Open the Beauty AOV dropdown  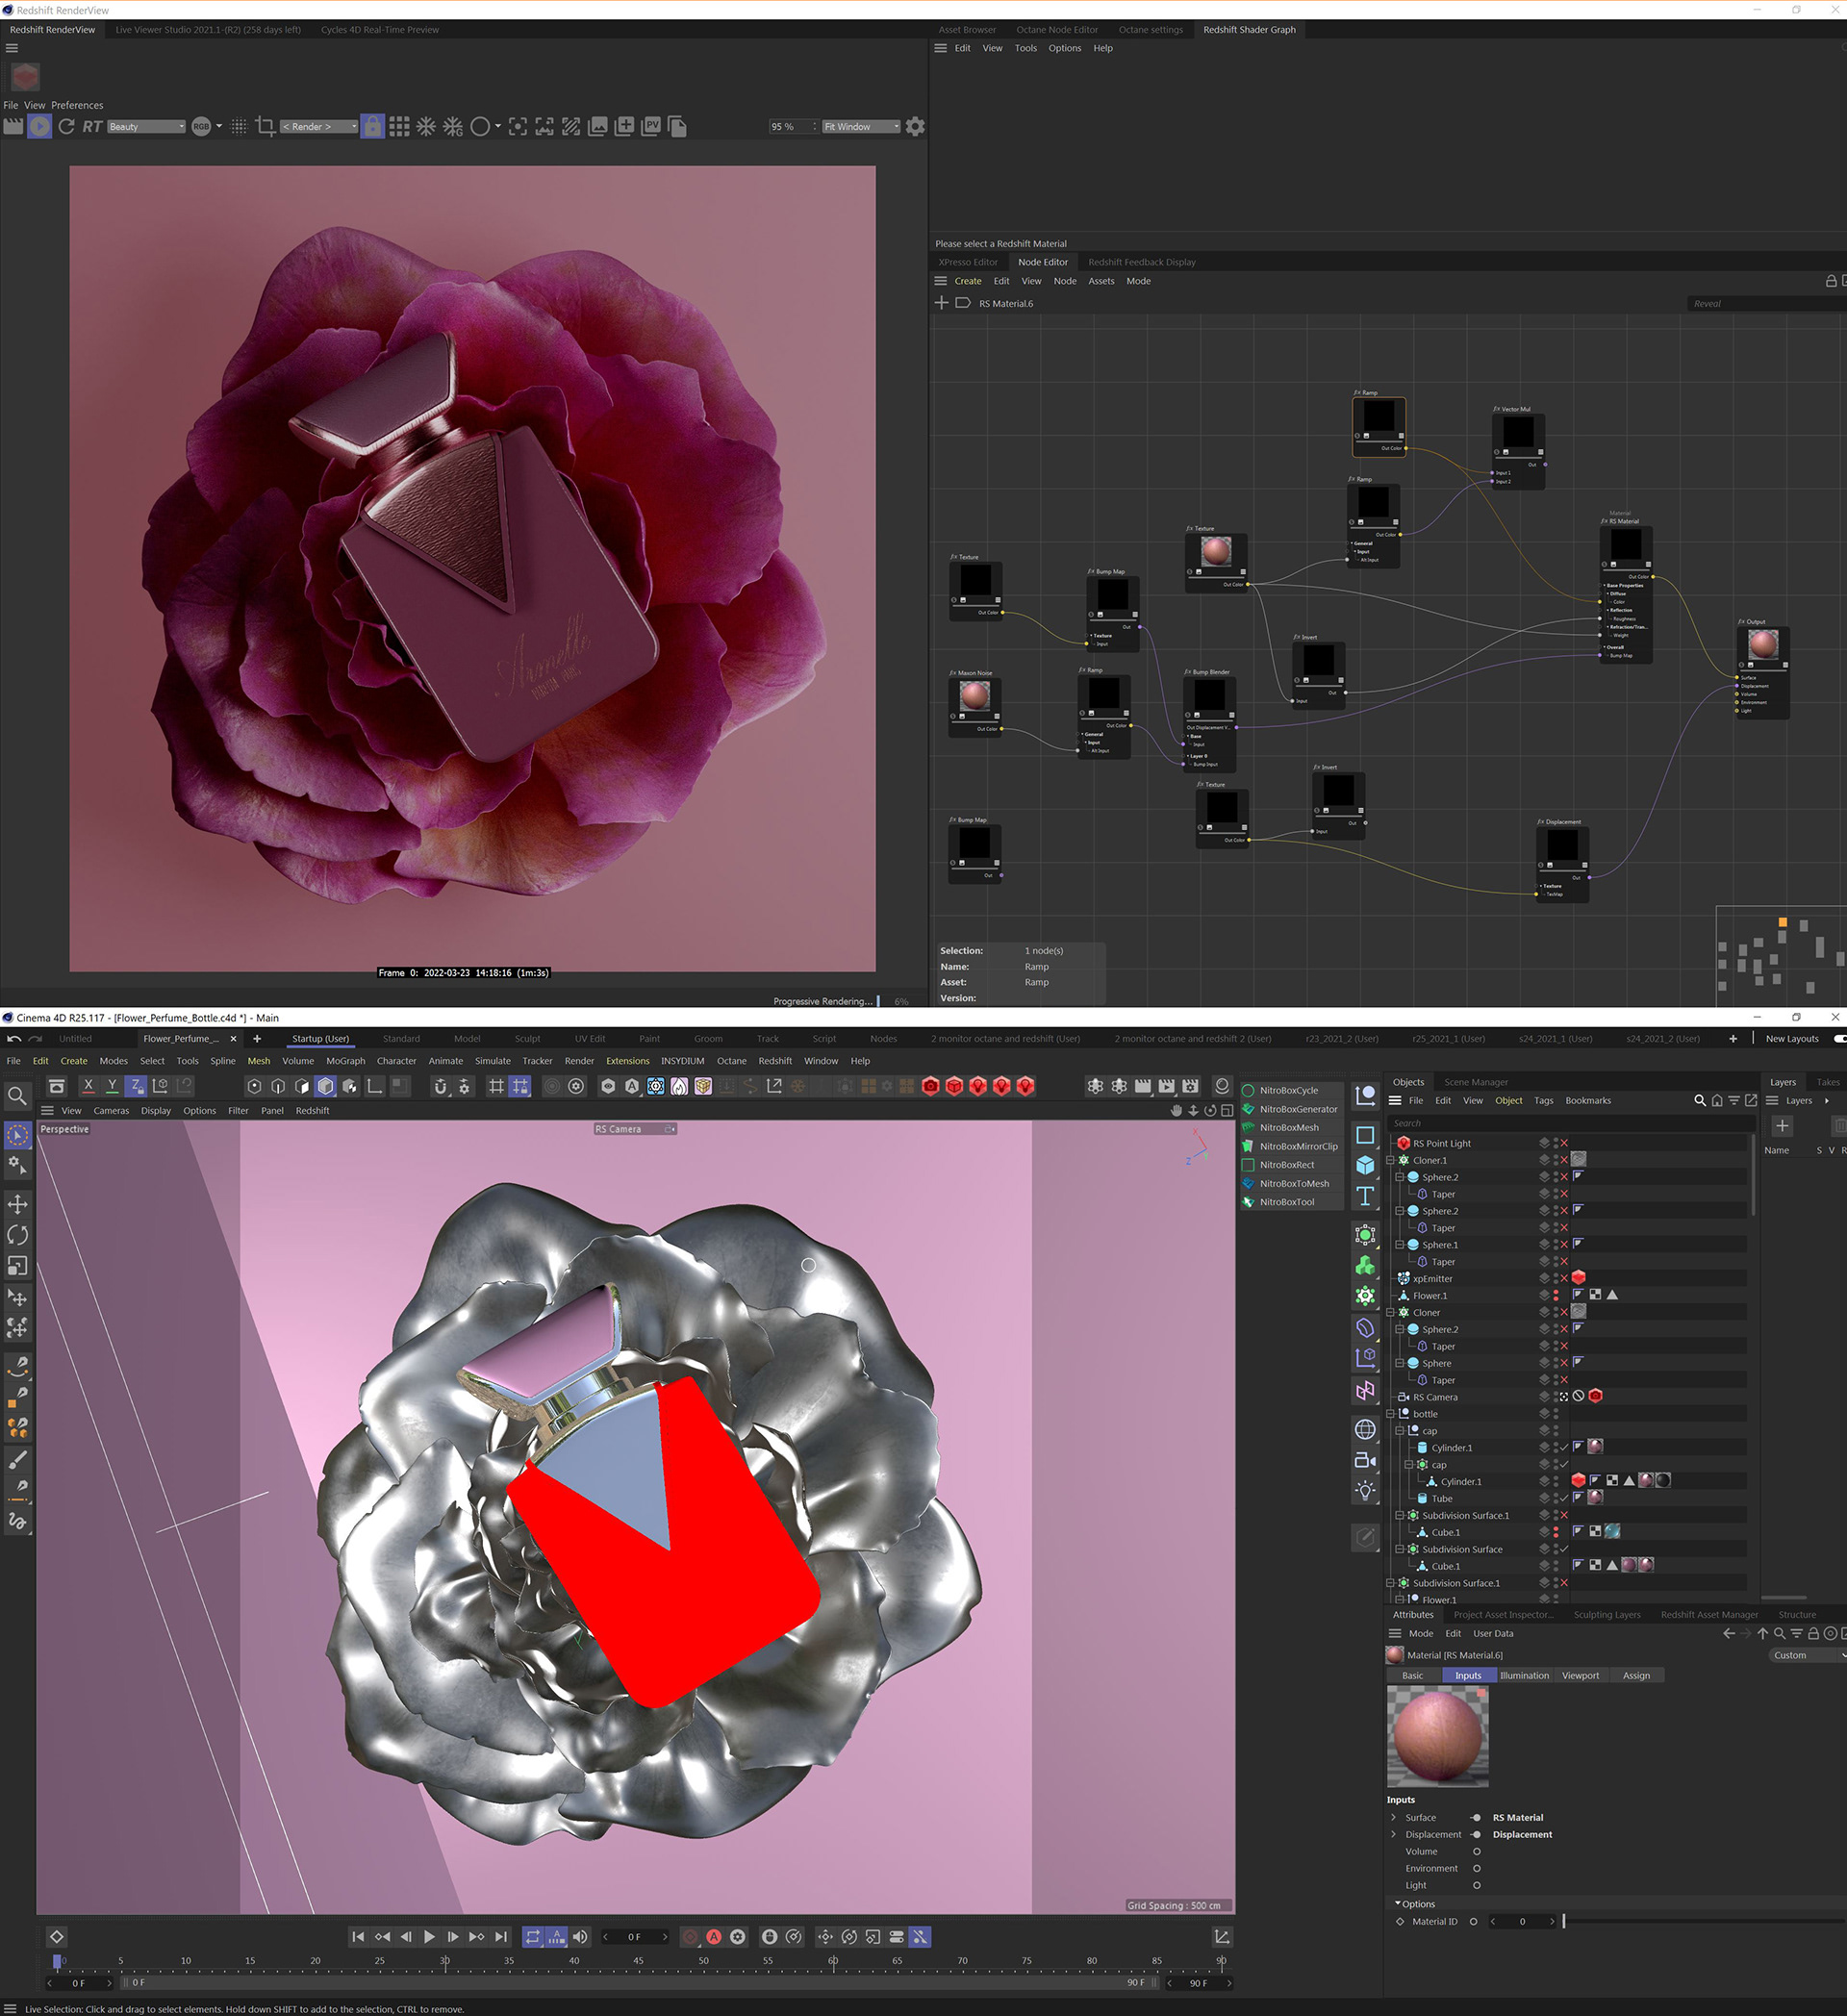coord(146,127)
